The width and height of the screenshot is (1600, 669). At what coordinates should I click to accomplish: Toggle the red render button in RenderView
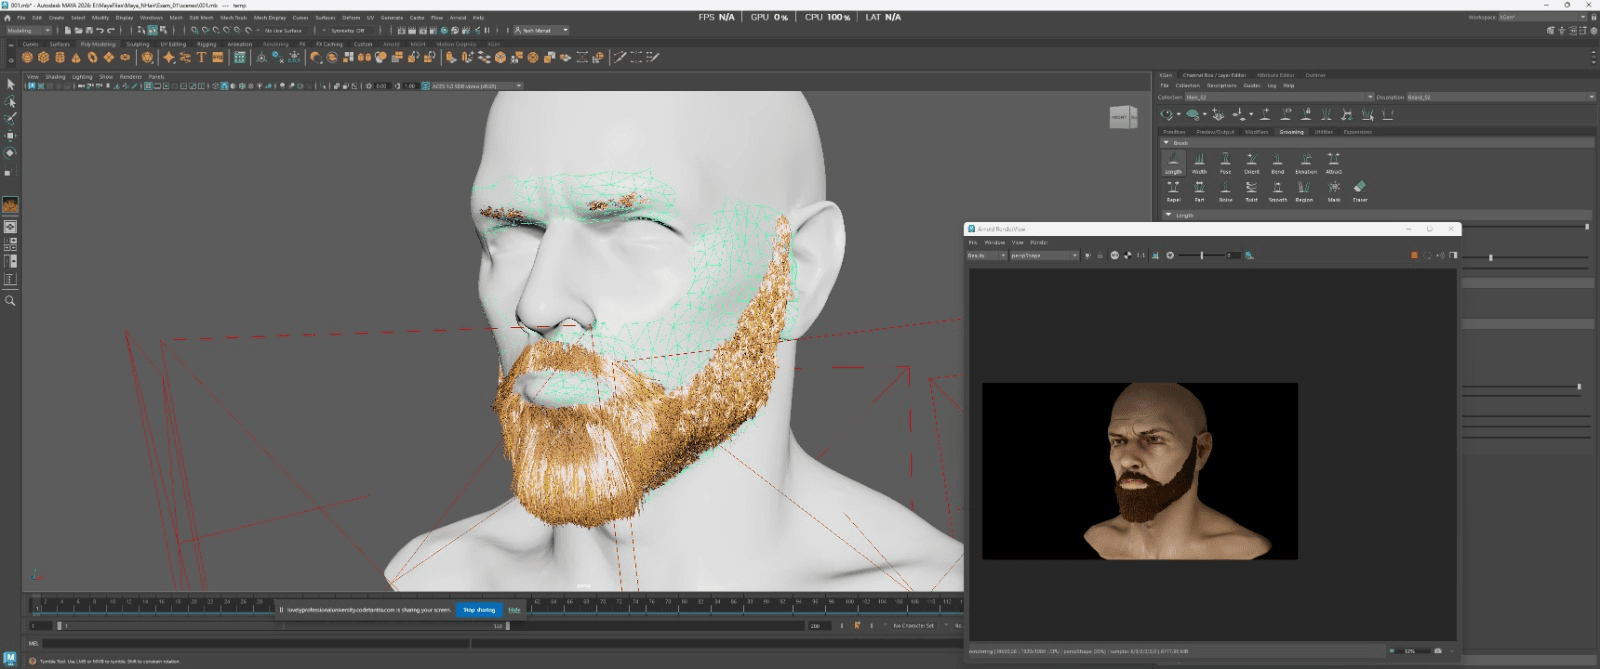1414,256
